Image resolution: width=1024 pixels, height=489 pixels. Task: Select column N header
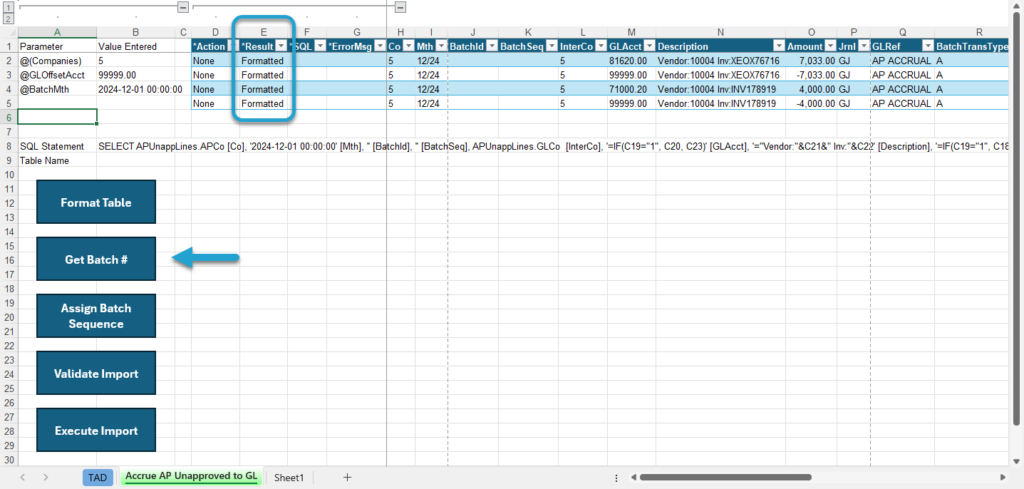click(720, 32)
